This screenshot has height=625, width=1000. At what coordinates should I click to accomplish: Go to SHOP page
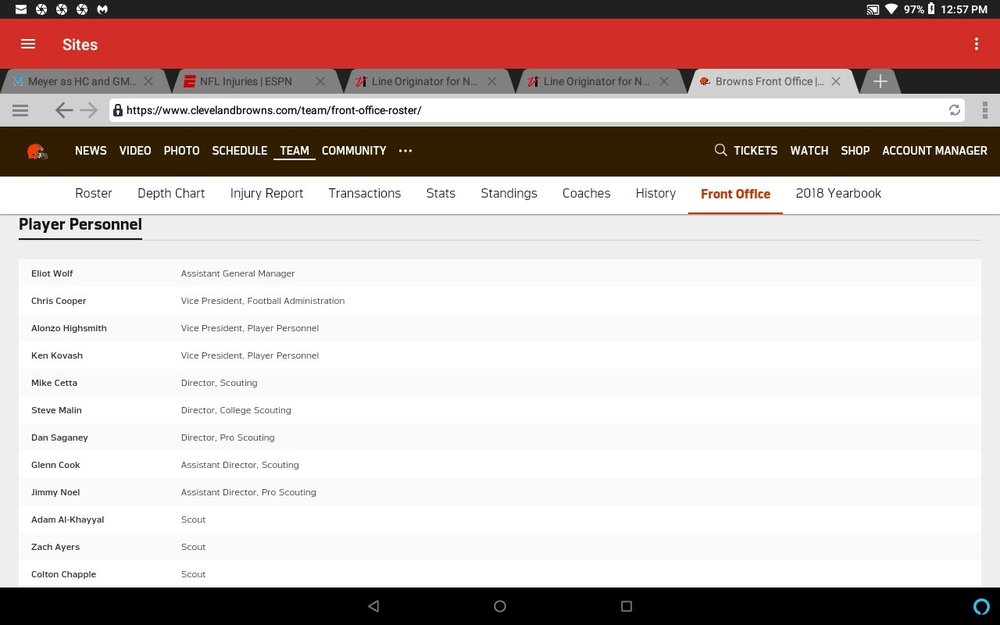[855, 151]
